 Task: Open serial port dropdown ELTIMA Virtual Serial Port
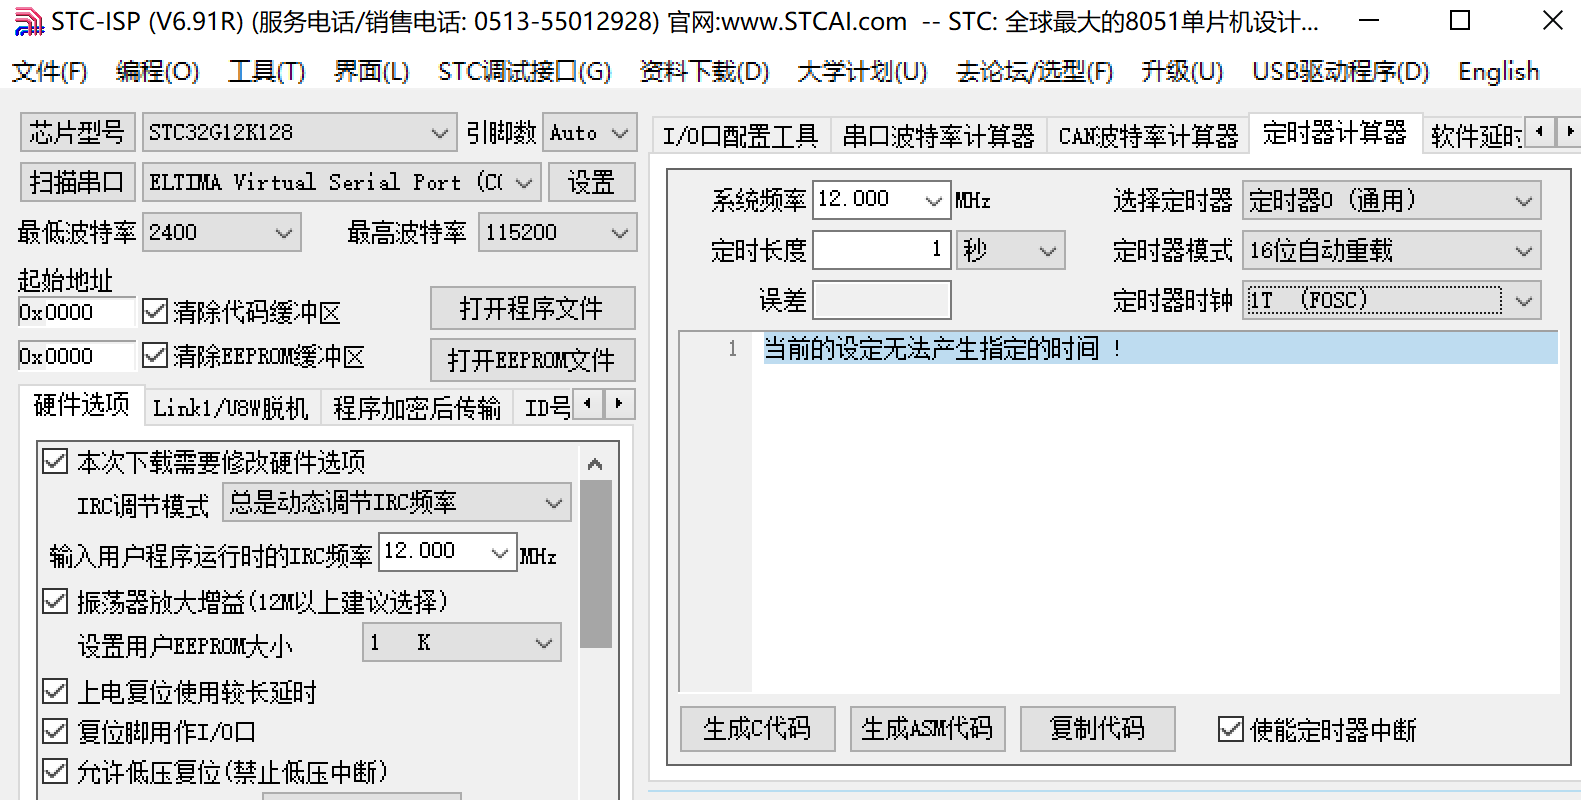tap(341, 182)
